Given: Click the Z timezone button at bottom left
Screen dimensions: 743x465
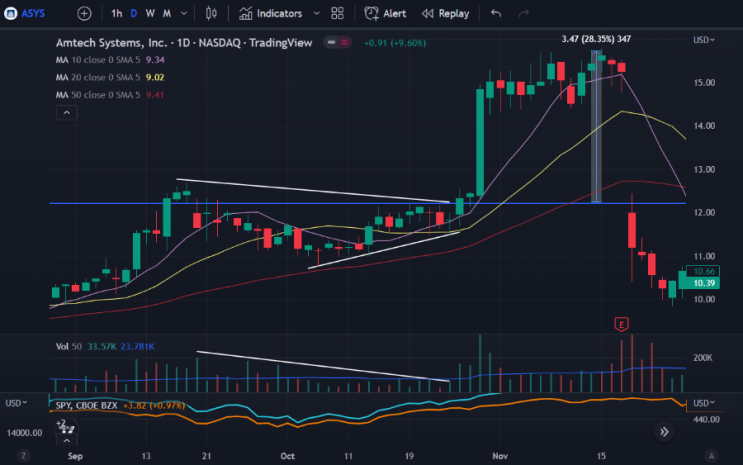Looking at the screenshot, I should click(x=23, y=456).
